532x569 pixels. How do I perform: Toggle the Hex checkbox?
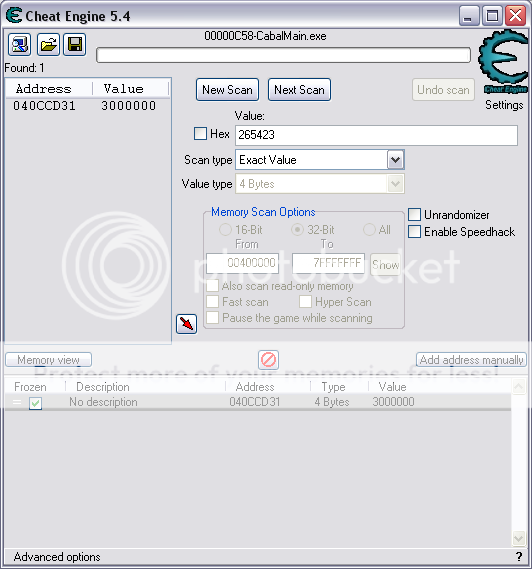point(200,134)
